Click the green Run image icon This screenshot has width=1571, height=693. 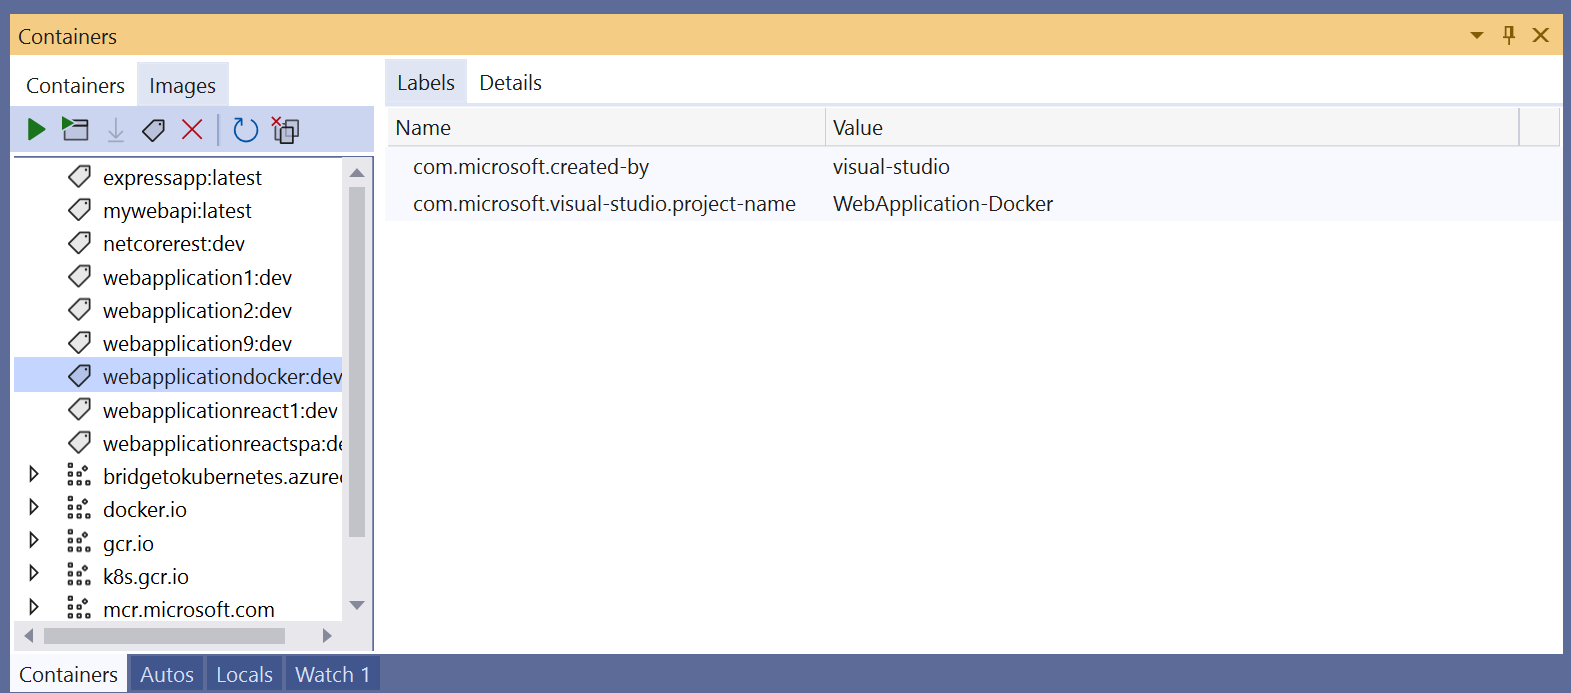pos(36,129)
